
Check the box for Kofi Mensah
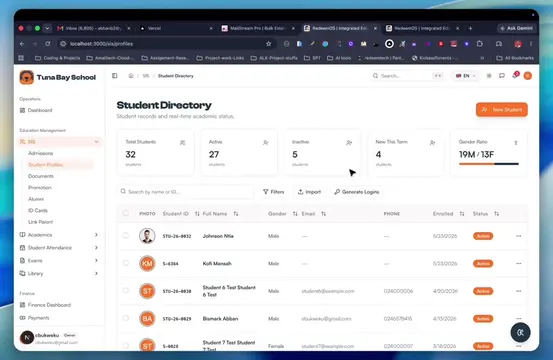126,263
